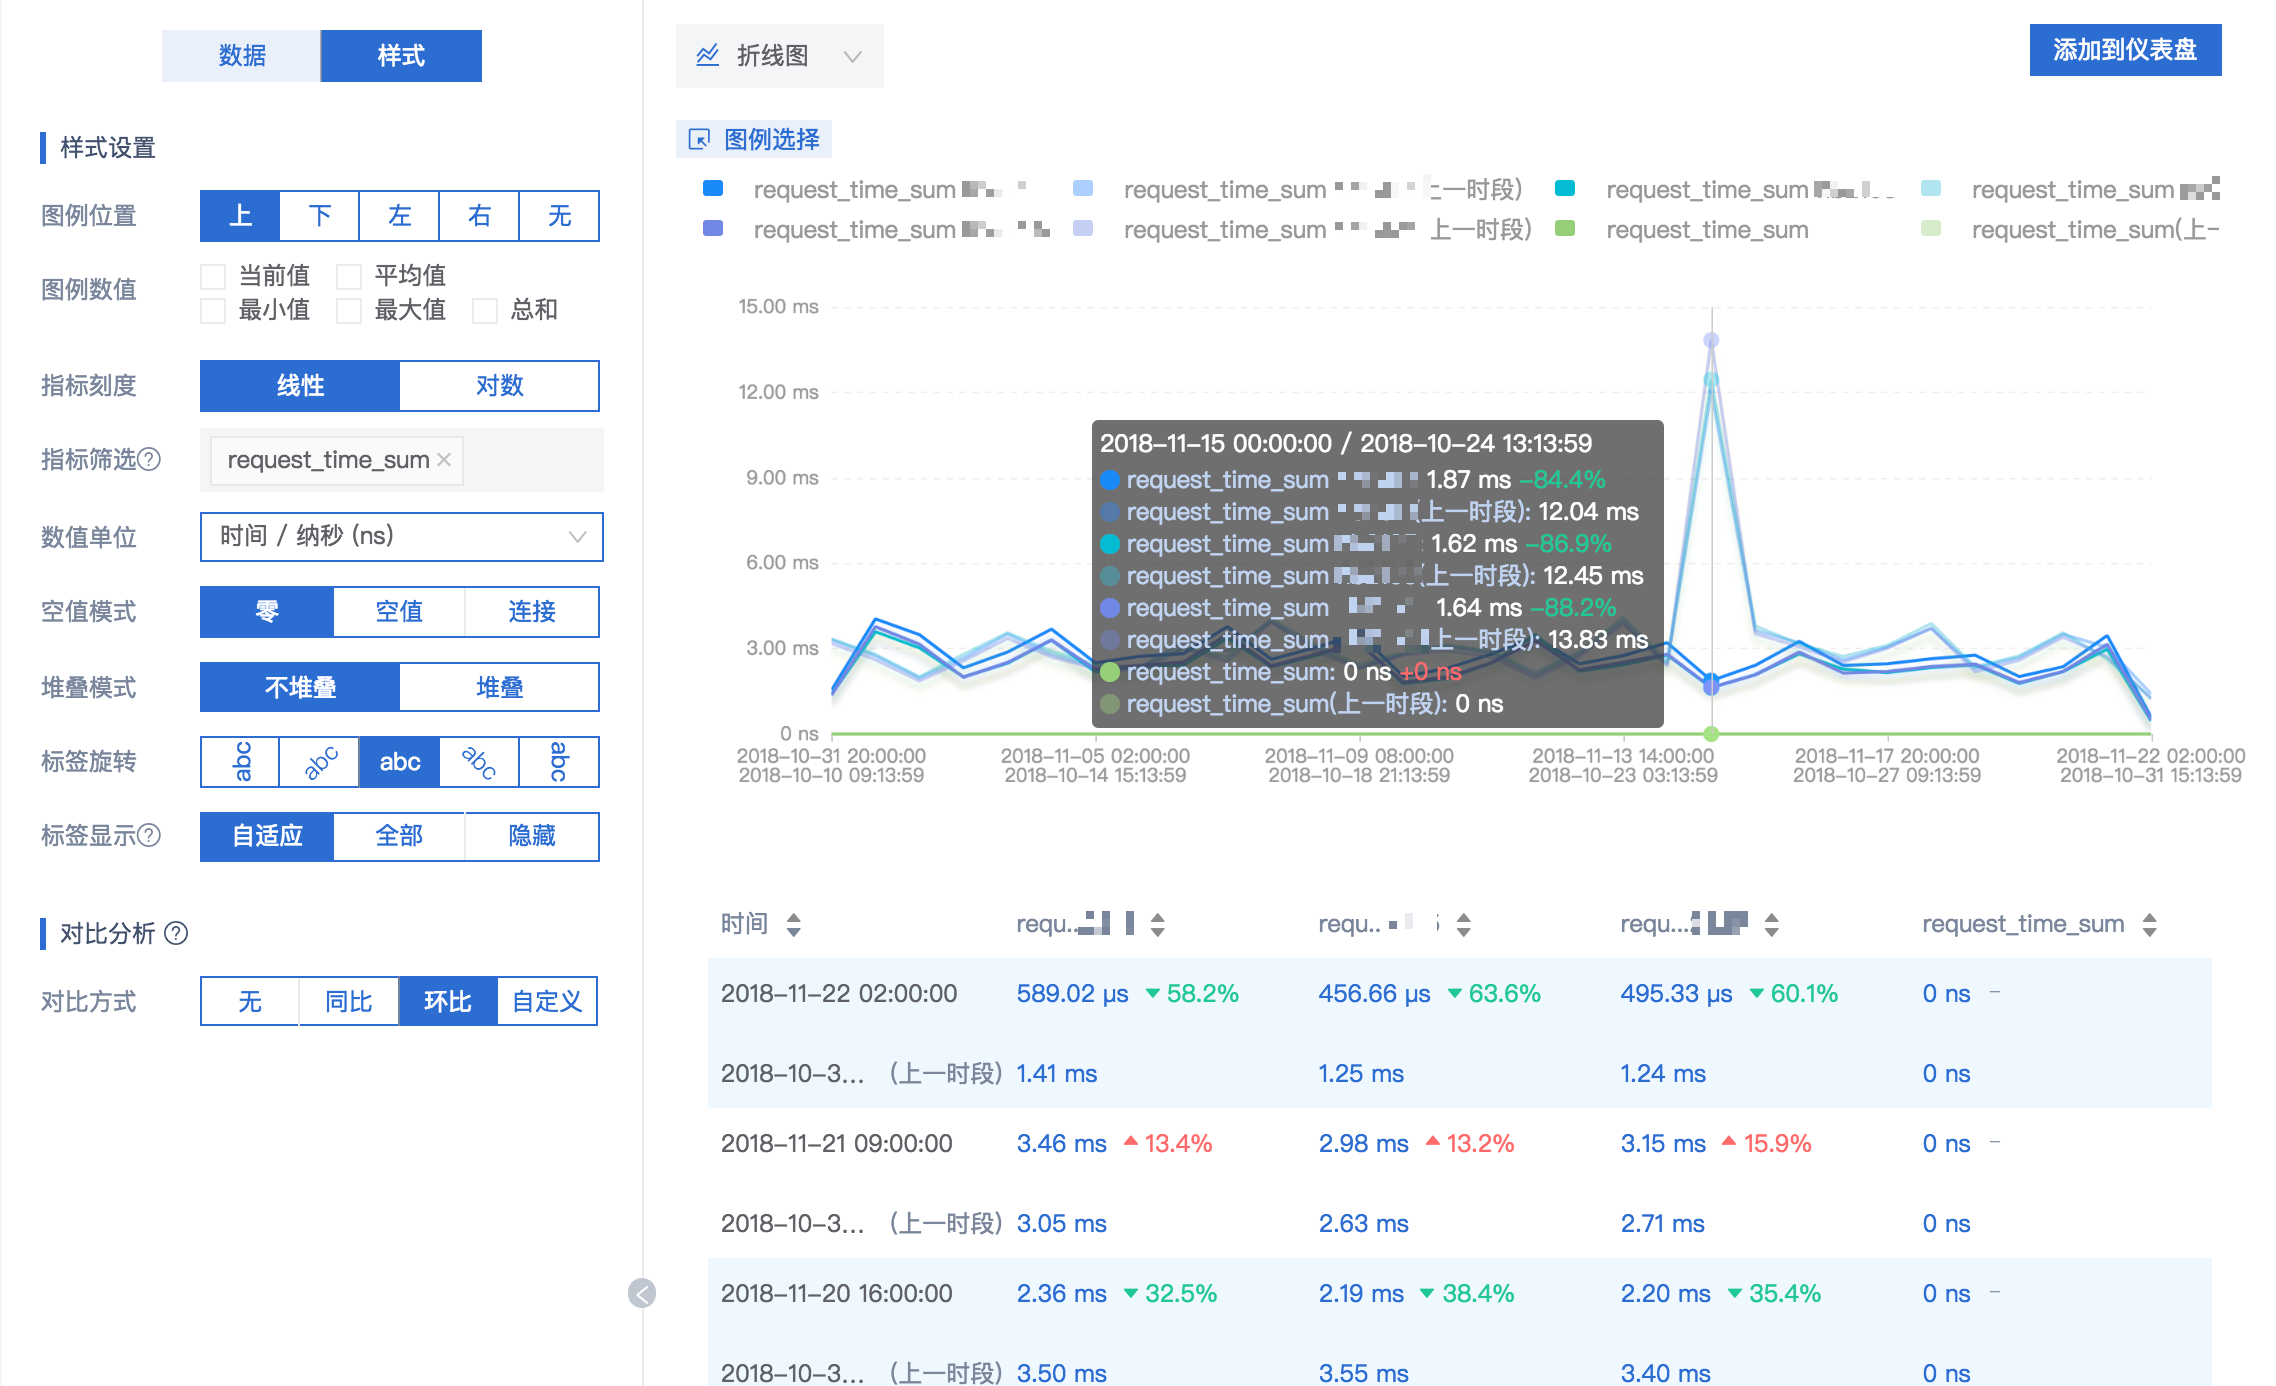Choose 不堆叠 stacking mode
The image size is (2276, 1386).
(x=300, y=688)
